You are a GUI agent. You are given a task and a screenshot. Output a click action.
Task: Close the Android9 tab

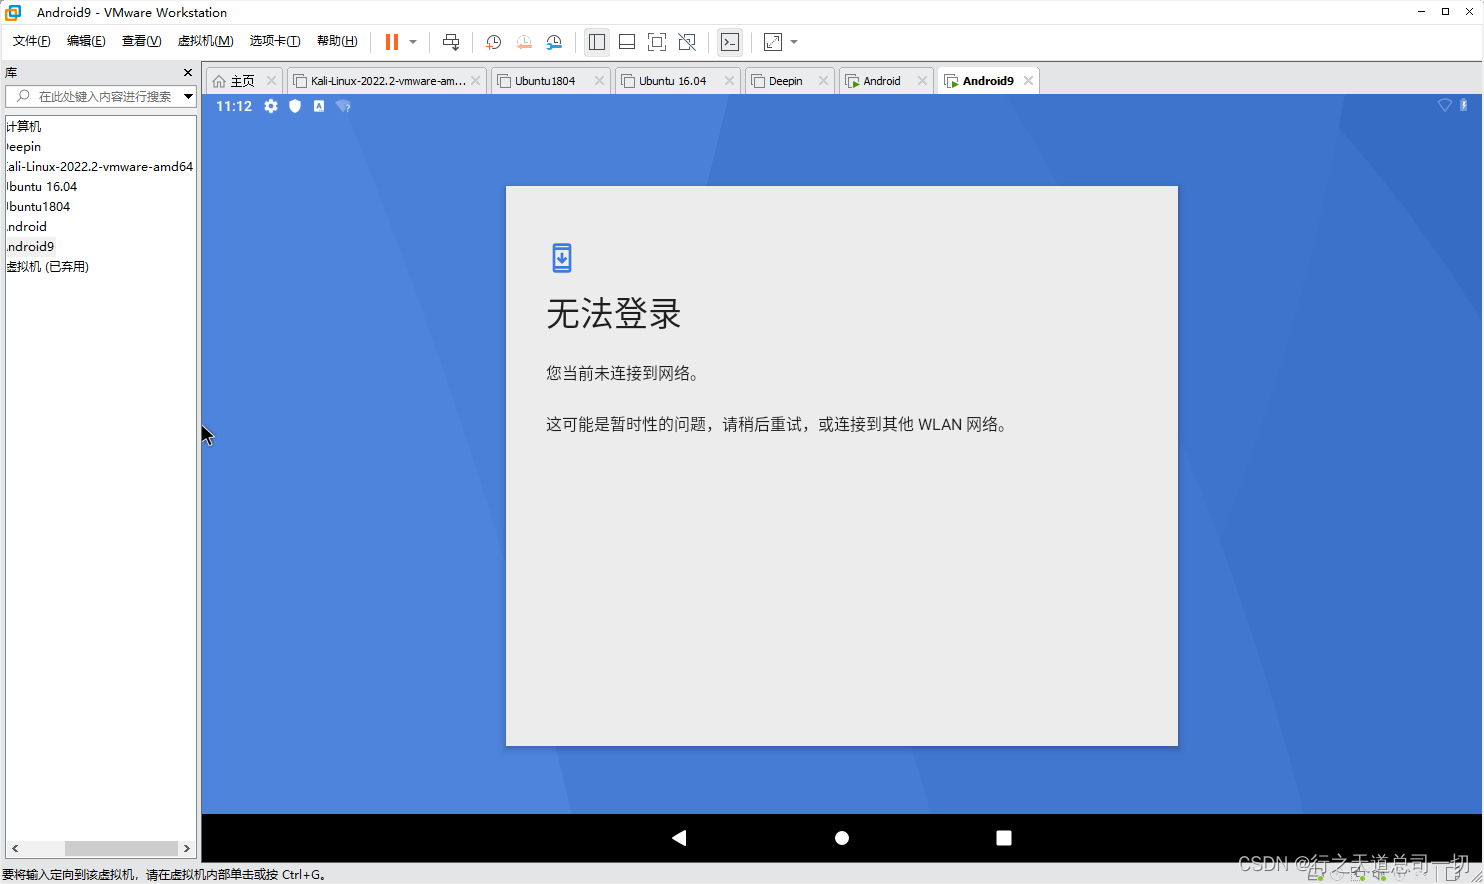point(1028,81)
